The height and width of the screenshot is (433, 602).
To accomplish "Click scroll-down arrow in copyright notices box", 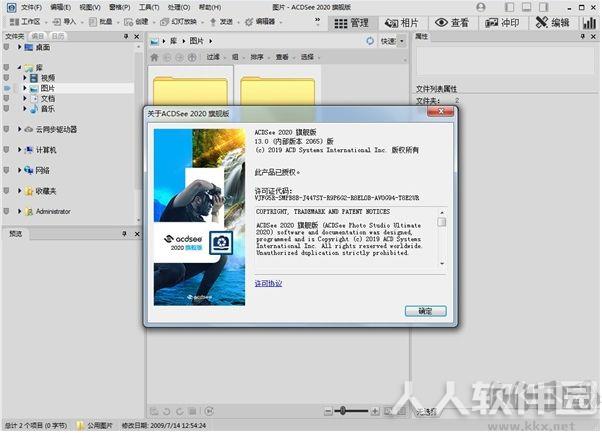I will (442, 263).
